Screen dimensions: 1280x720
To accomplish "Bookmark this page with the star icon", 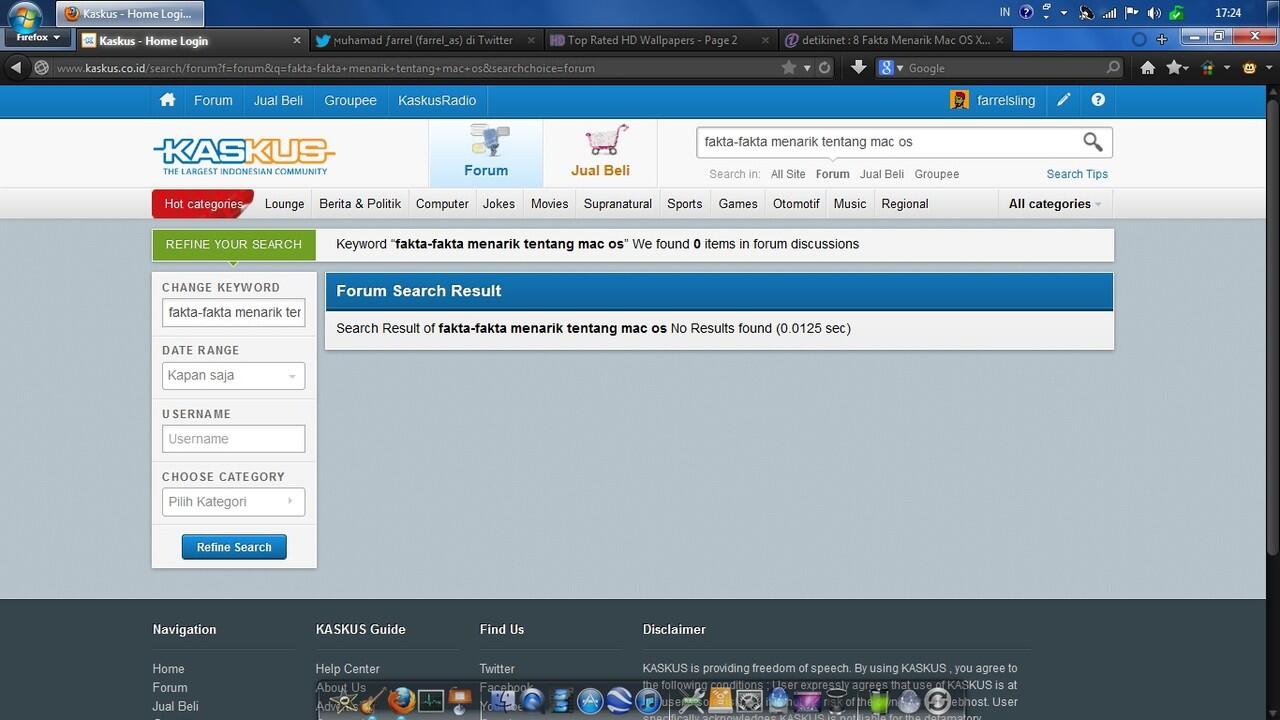I will 789,68.
